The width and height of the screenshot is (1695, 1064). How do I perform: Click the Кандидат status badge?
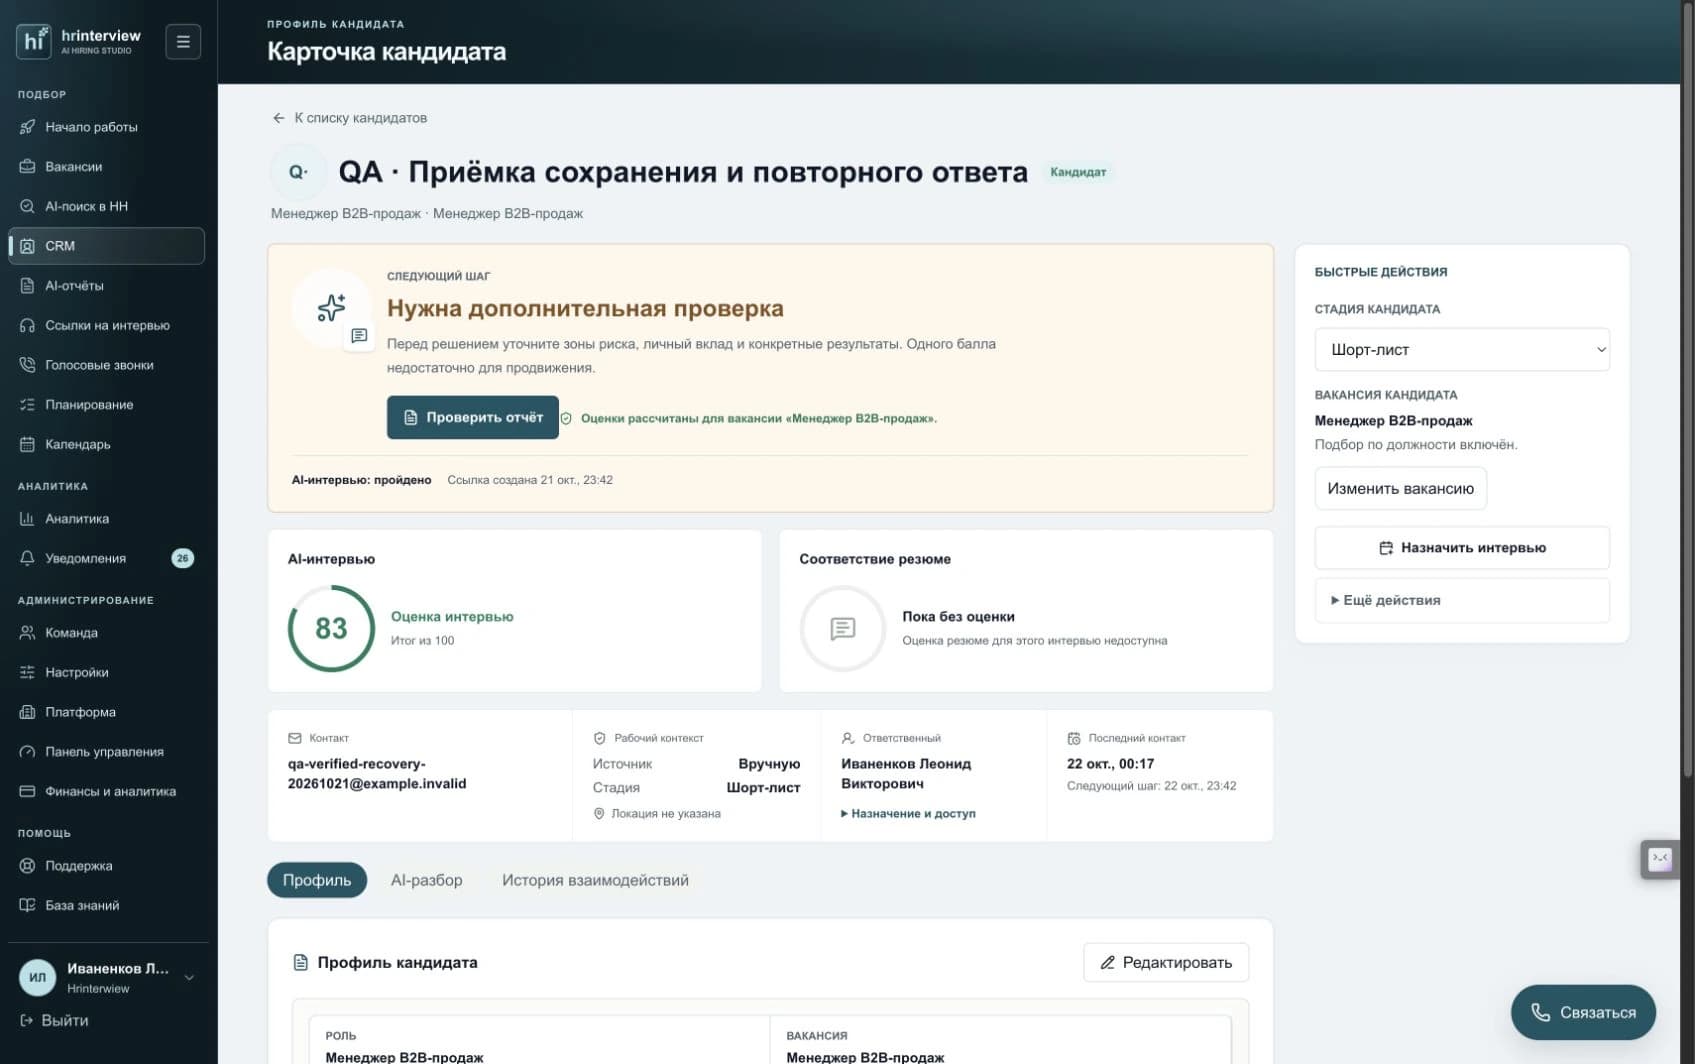pos(1078,172)
